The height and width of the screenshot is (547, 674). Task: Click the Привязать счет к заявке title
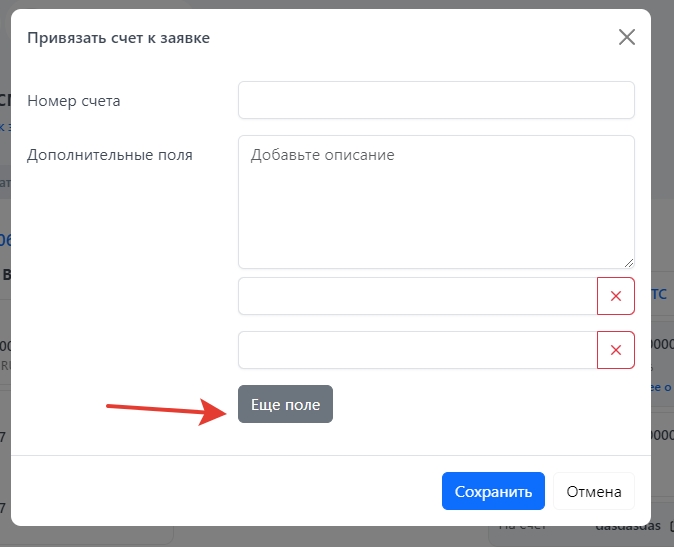tap(118, 38)
